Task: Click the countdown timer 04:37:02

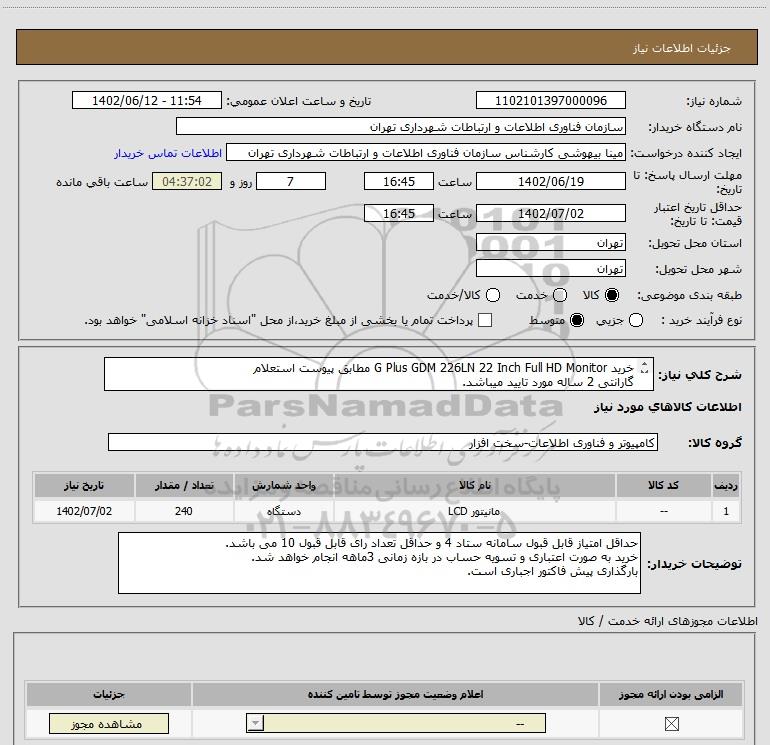Action: pos(187,181)
